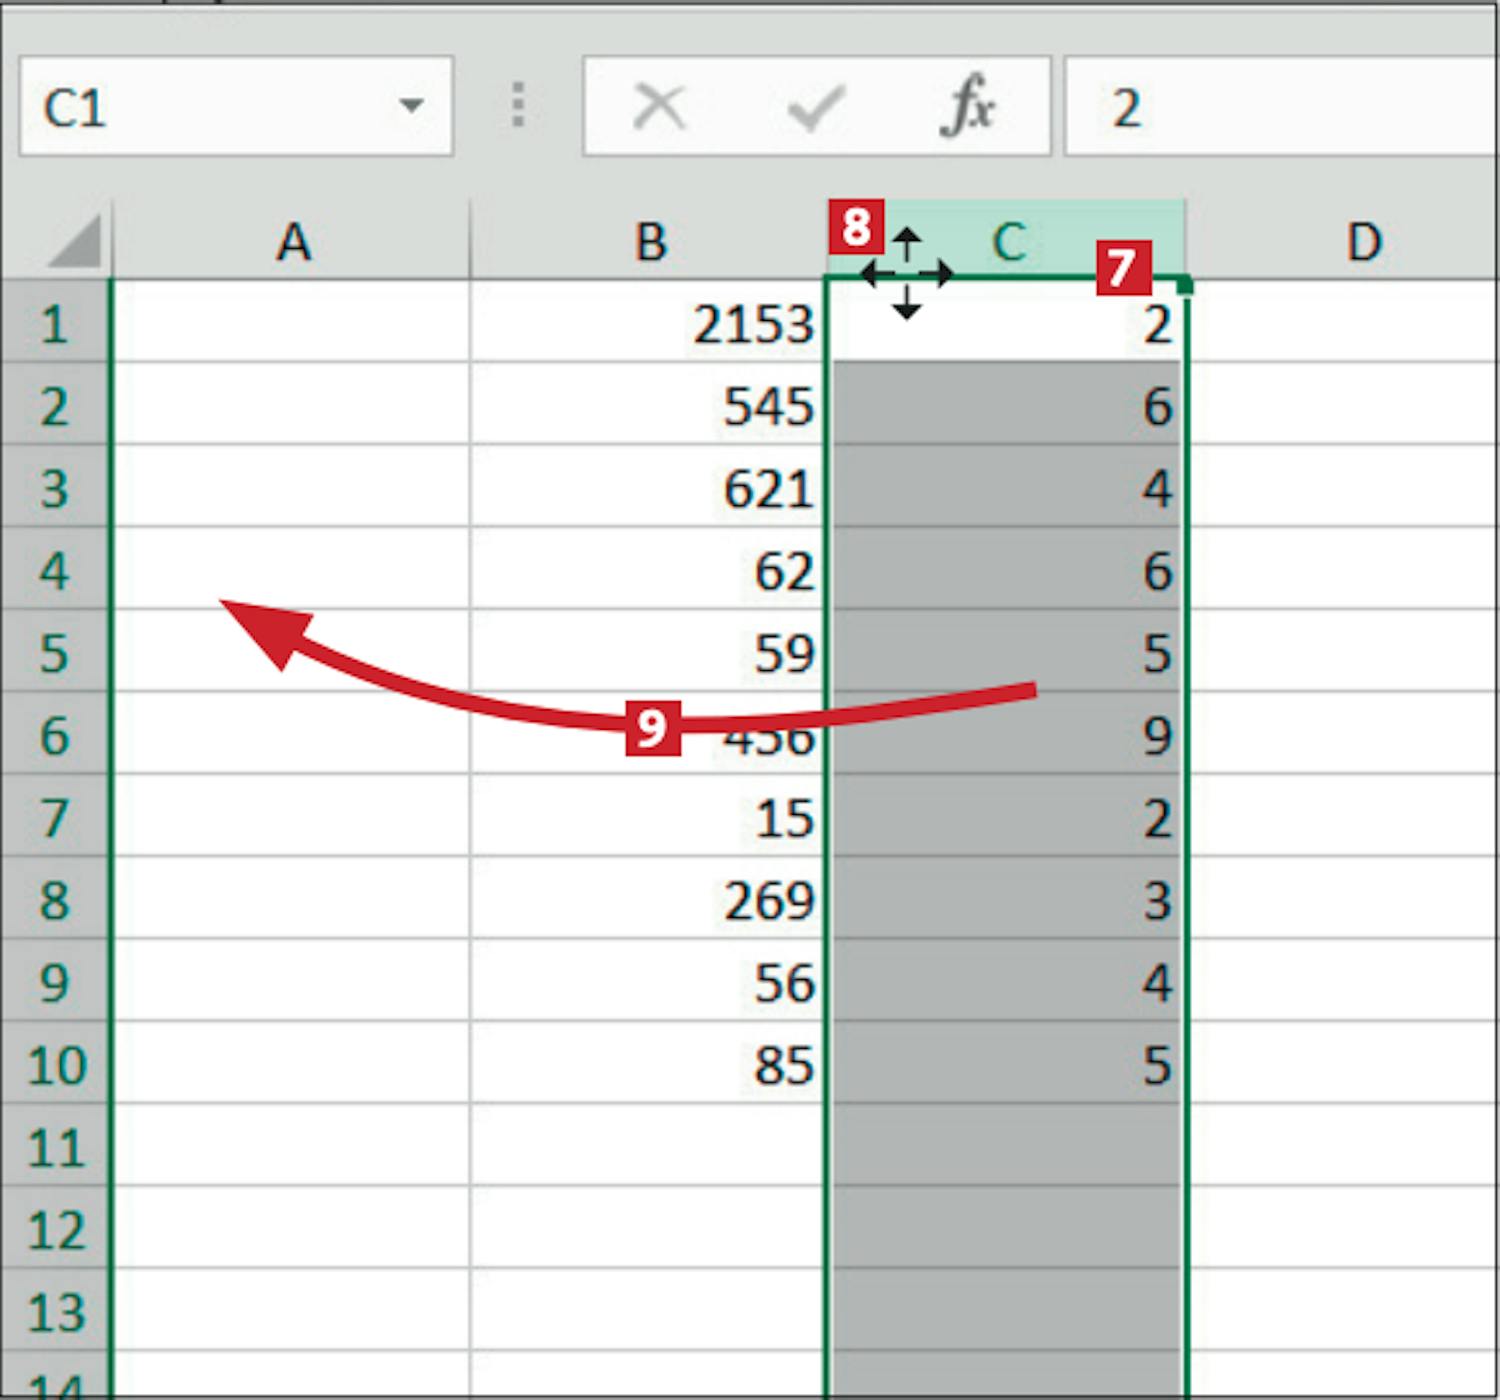Image resolution: width=1500 pixels, height=1400 pixels.
Task: Select column D header
Action: 1363,241
